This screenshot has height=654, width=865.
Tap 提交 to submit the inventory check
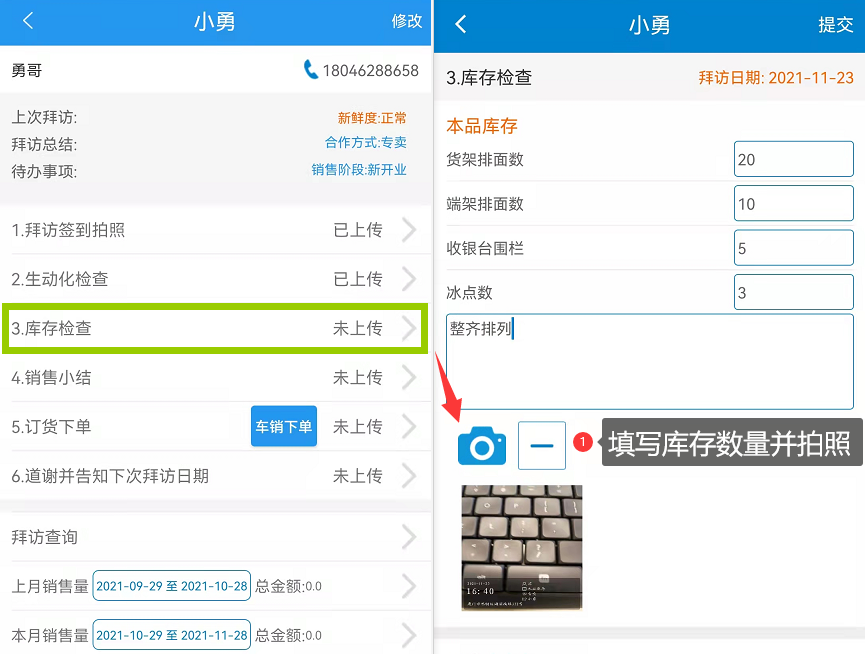pyautogui.click(x=835, y=25)
